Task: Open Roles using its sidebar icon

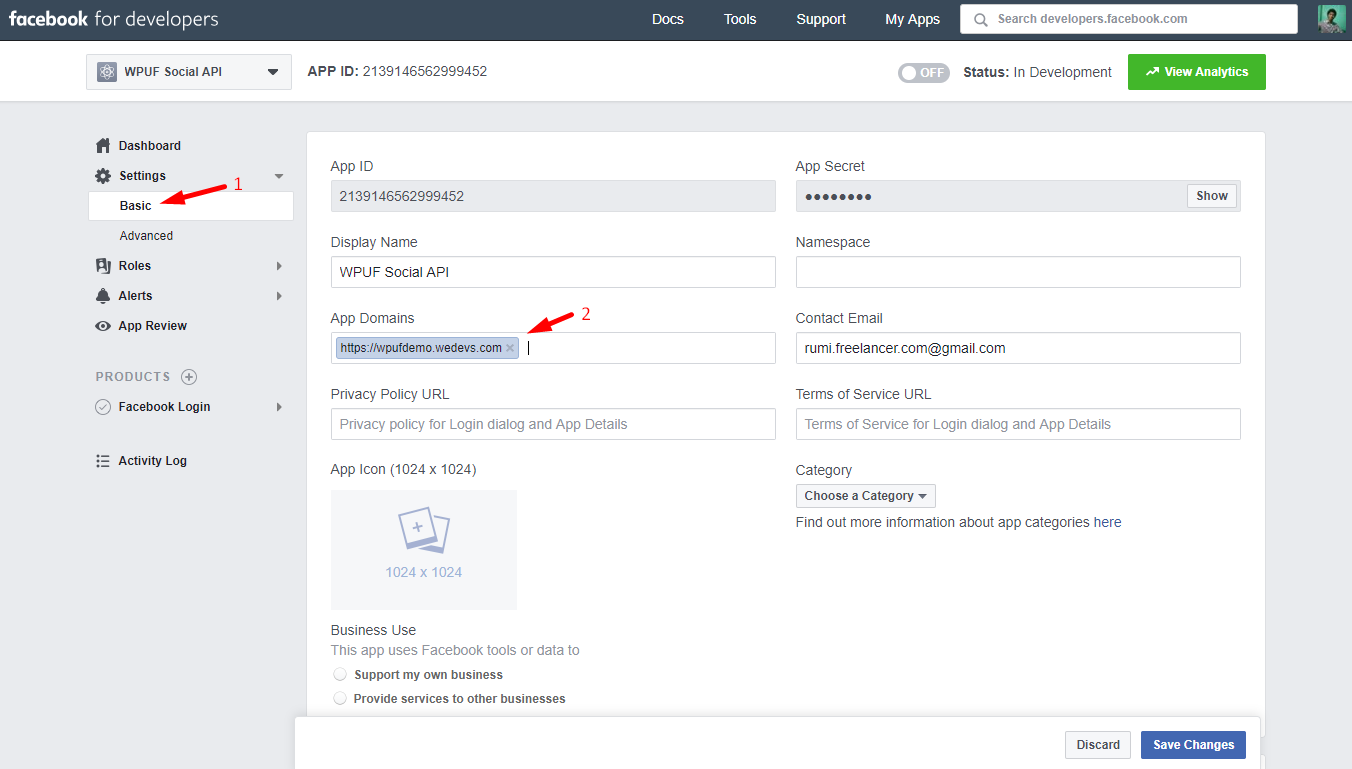Action: 103,265
